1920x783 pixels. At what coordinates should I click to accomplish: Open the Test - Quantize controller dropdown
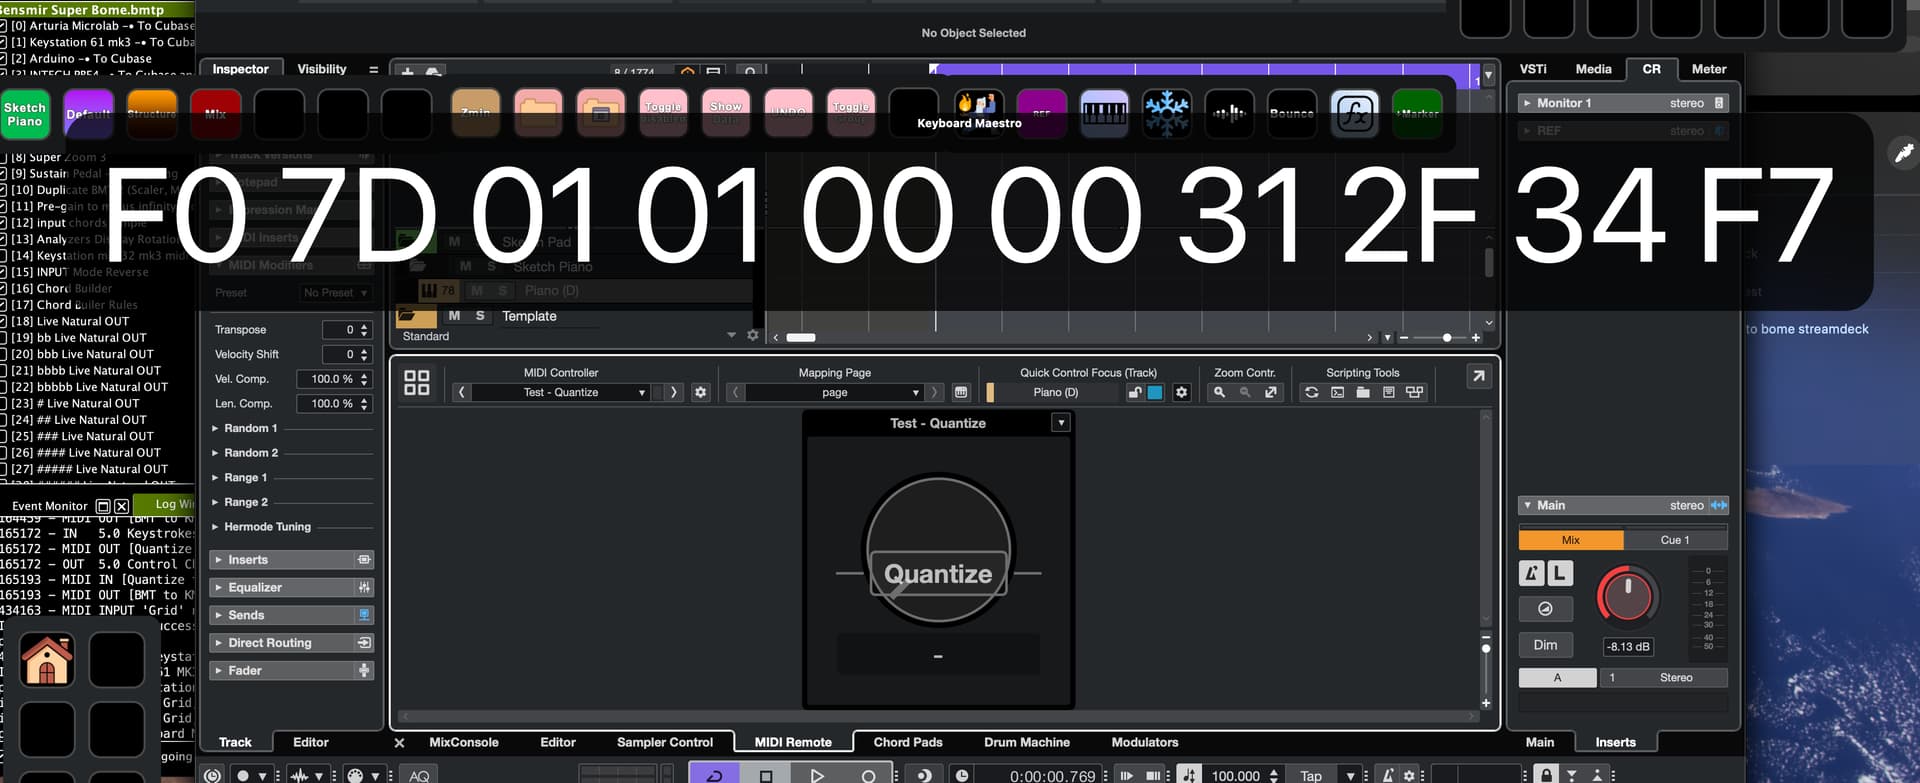tap(562, 392)
